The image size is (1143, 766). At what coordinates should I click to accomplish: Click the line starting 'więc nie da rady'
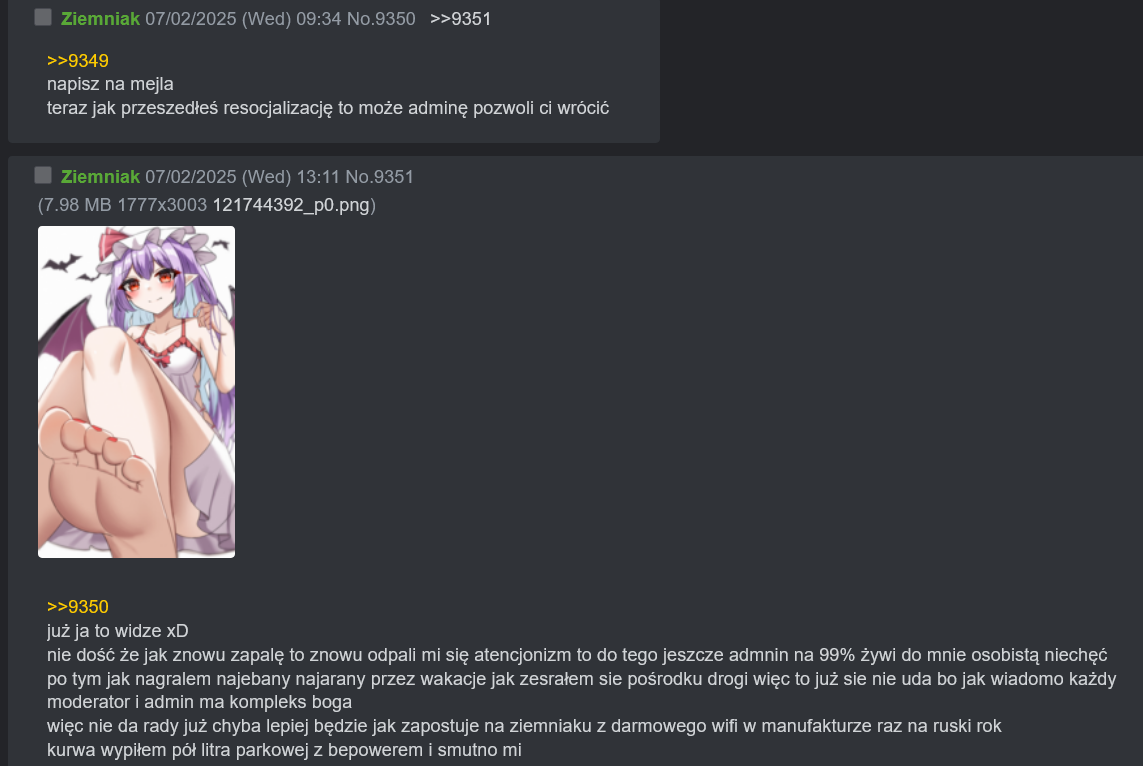(524, 726)
